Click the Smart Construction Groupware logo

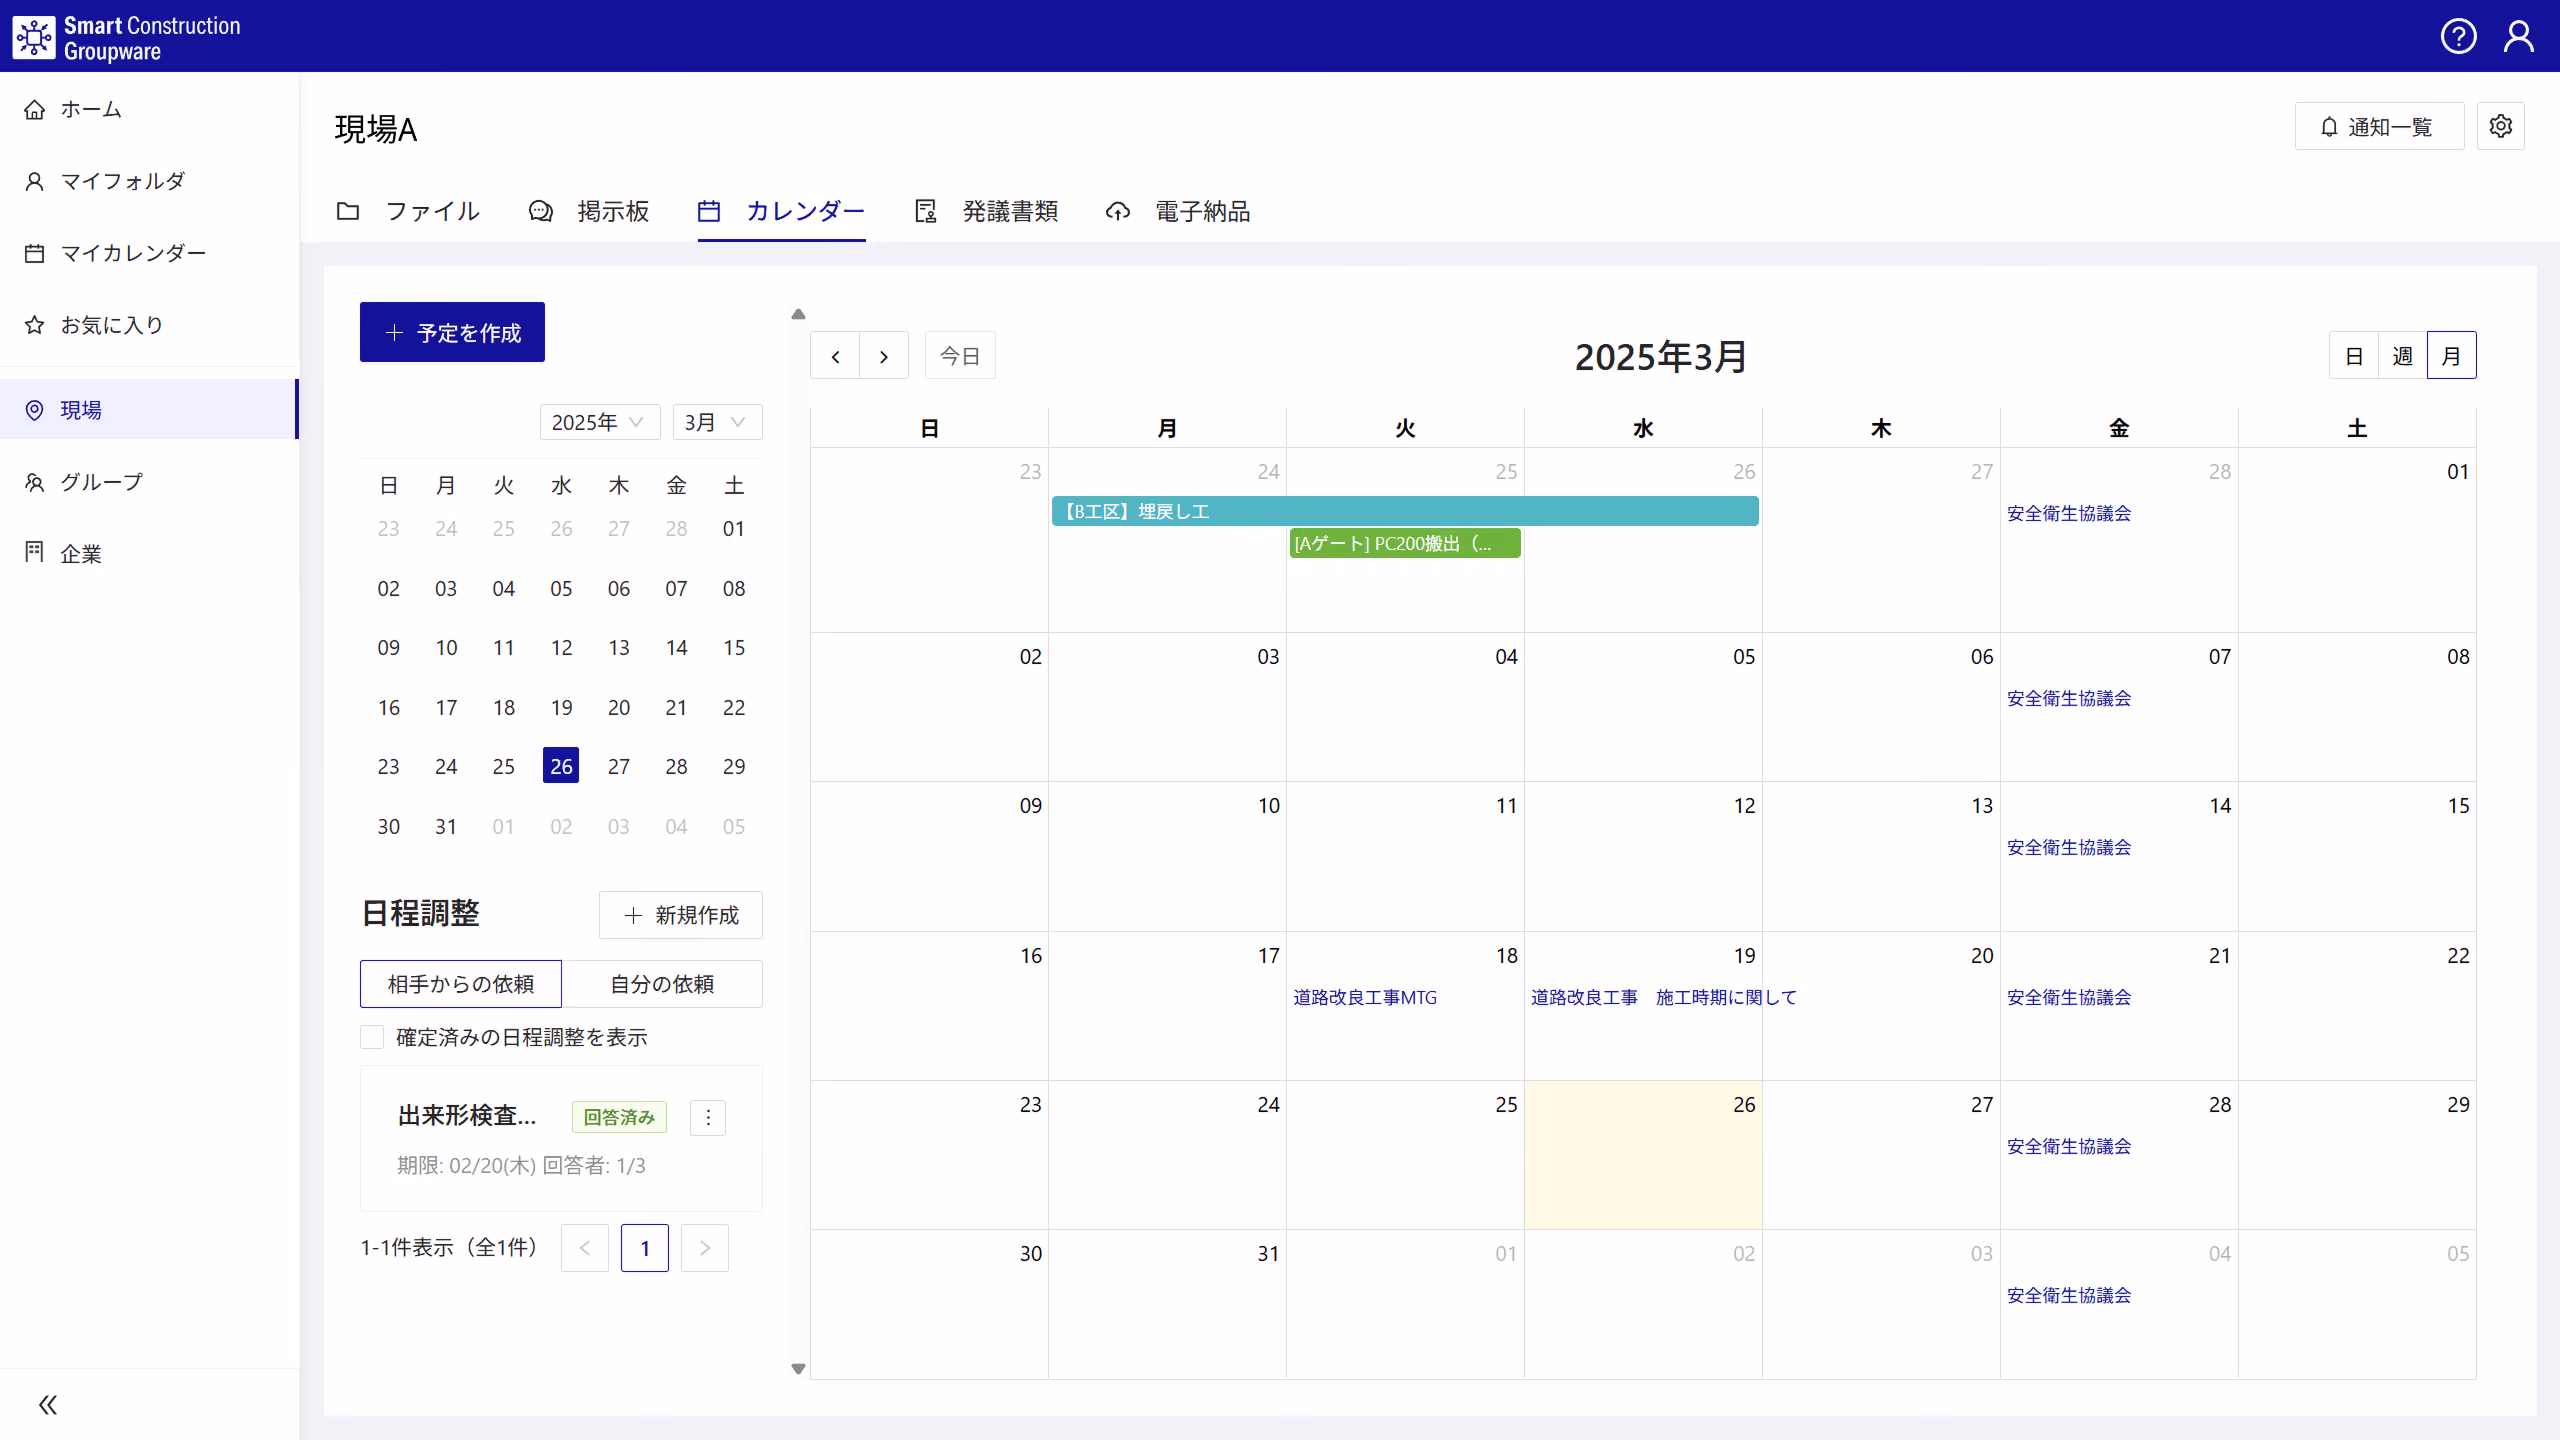tap(127, 38)
